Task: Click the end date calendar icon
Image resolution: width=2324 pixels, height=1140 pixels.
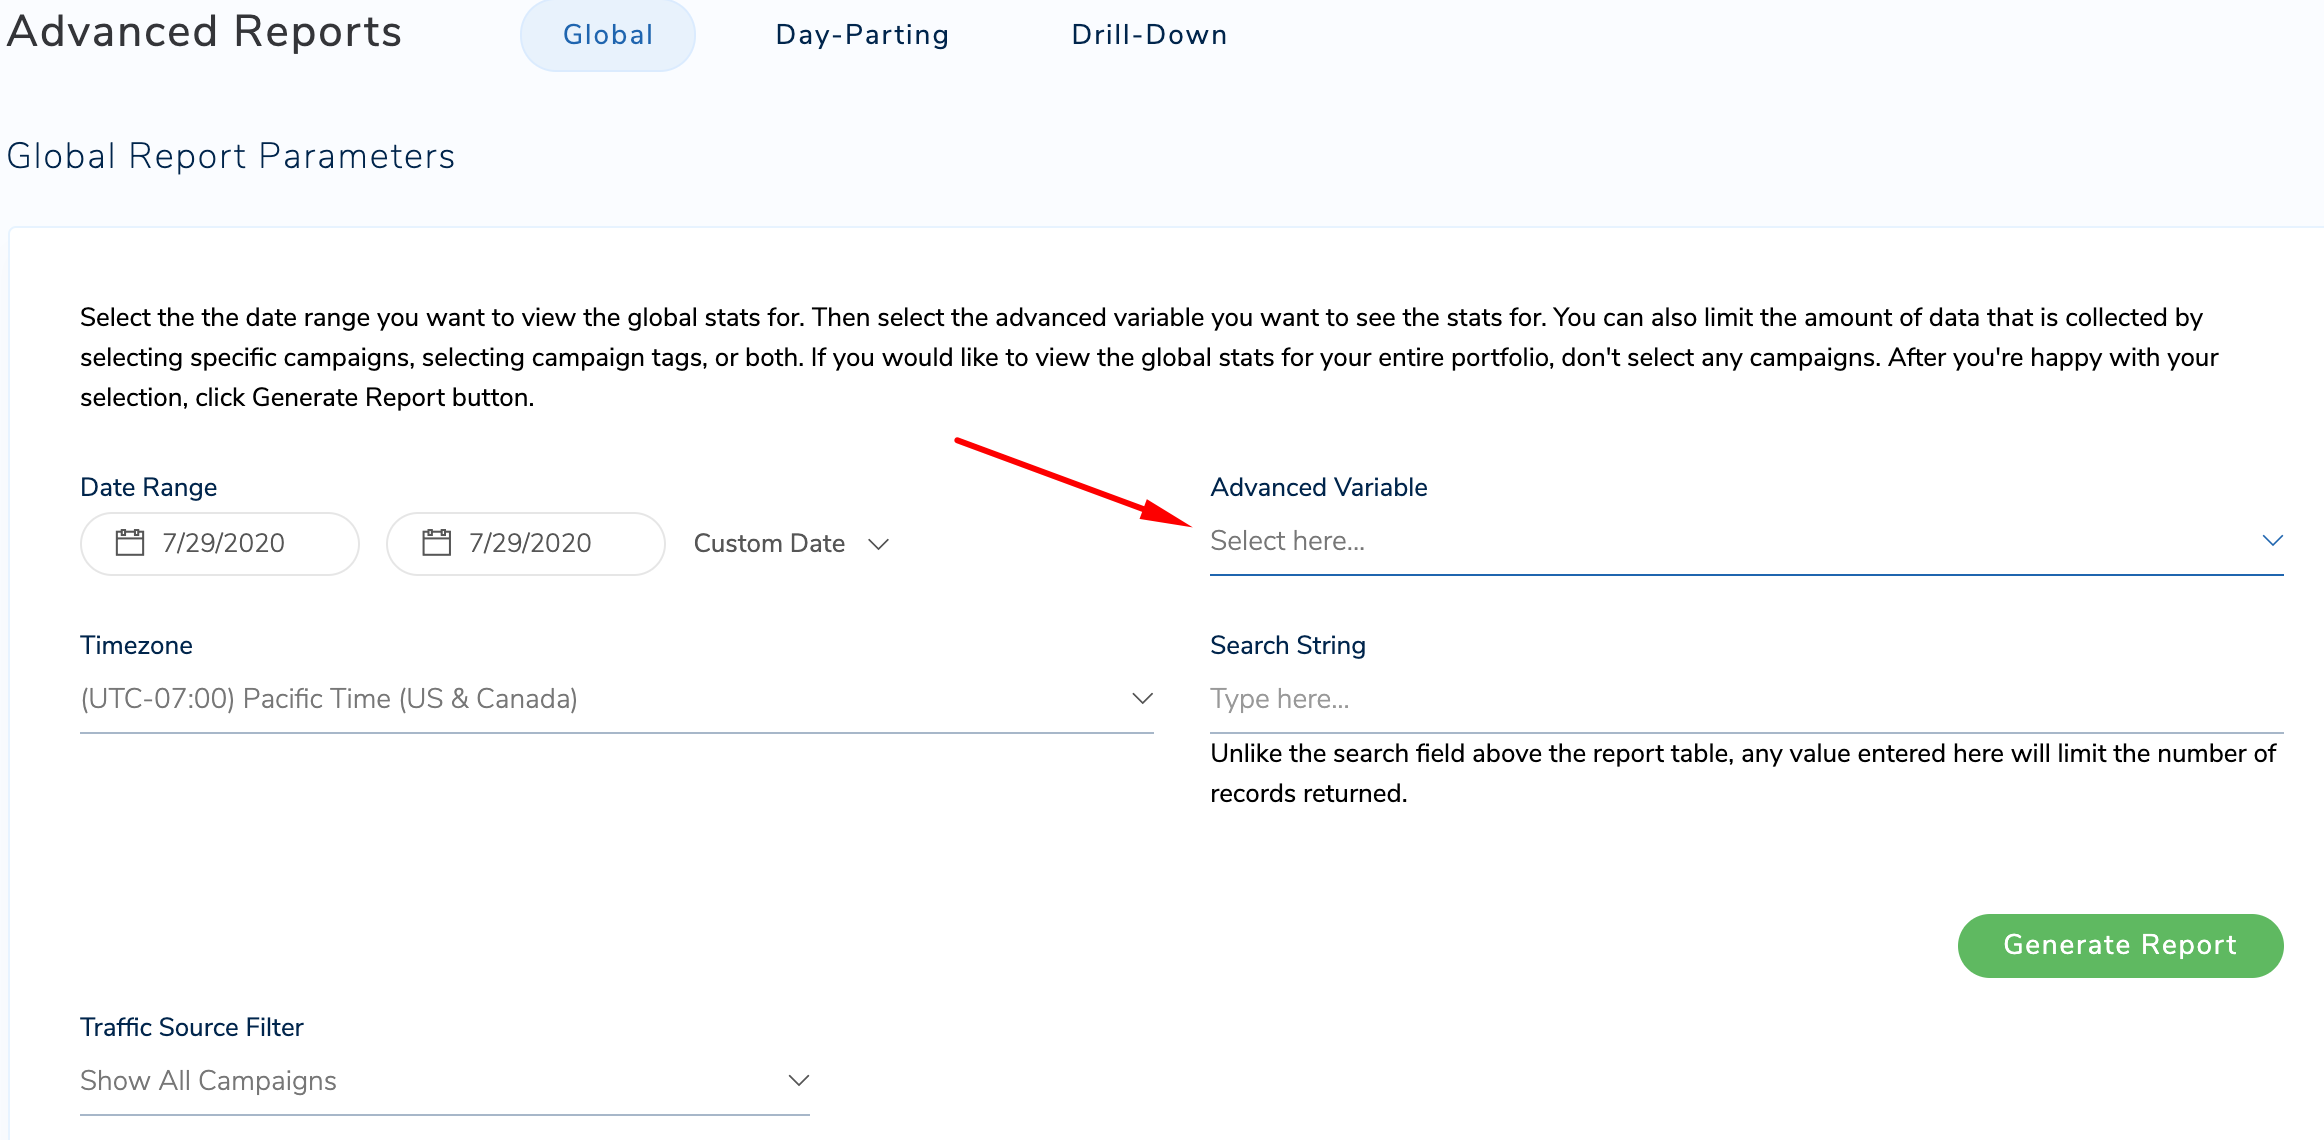Action: pyautogui.click(x=437, y=543)
